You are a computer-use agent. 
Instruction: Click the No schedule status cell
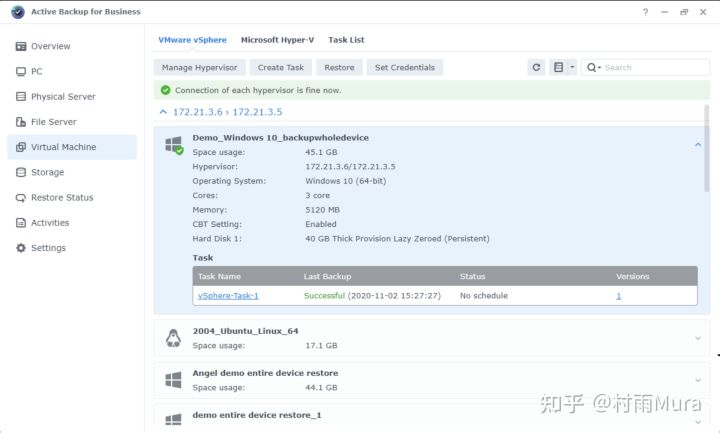[x=484, y=296]
